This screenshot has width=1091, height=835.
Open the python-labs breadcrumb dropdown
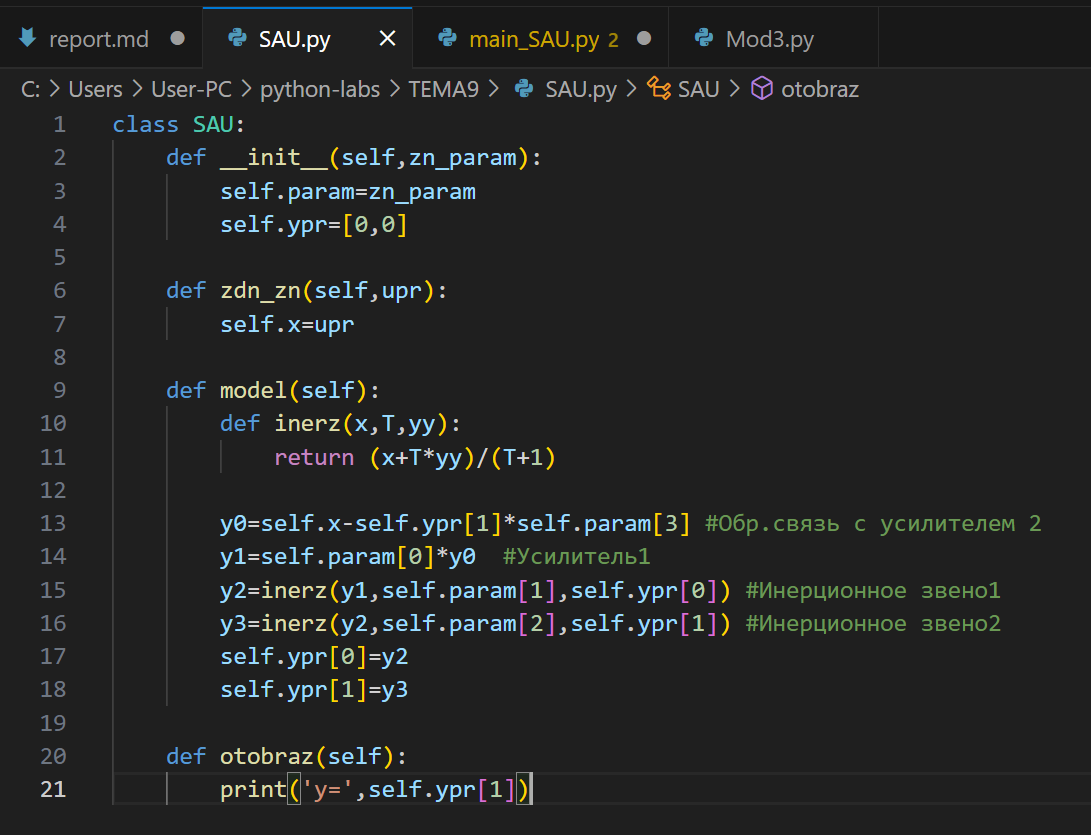[x=320, y=89]
